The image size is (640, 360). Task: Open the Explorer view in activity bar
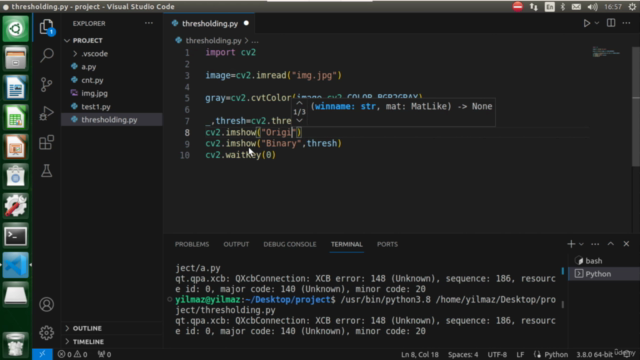pyautogui.click(x=47, y=27)
